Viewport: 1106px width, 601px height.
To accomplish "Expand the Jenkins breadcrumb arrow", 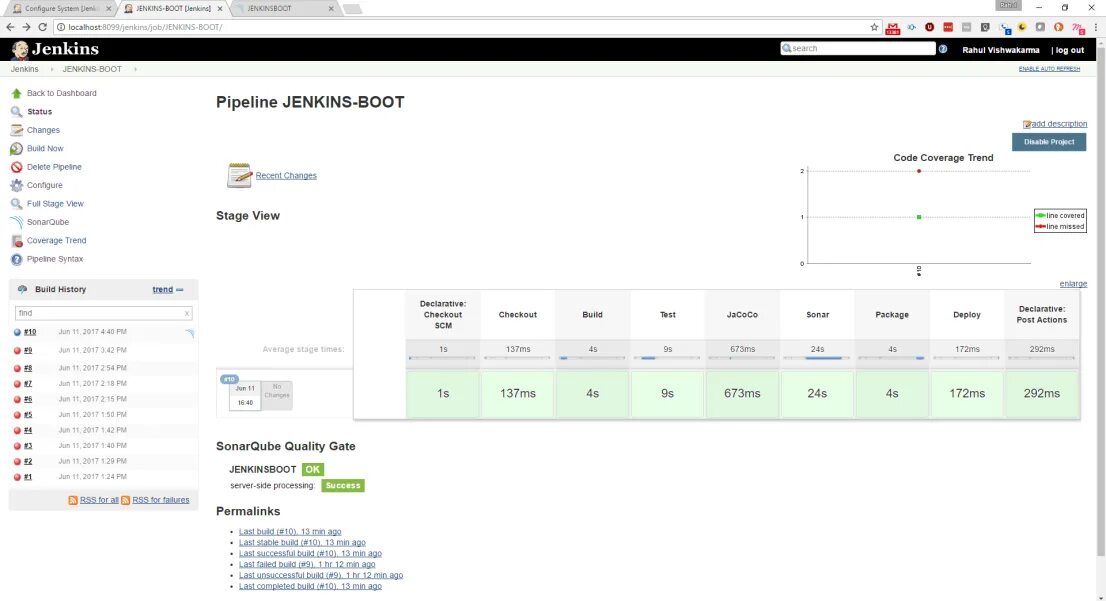I will (51, 69).
